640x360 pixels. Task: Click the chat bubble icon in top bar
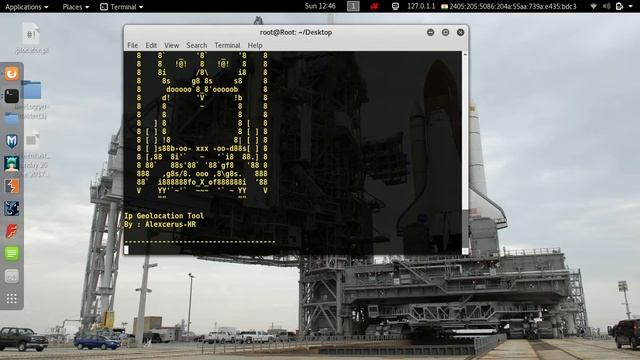[395, 6]
